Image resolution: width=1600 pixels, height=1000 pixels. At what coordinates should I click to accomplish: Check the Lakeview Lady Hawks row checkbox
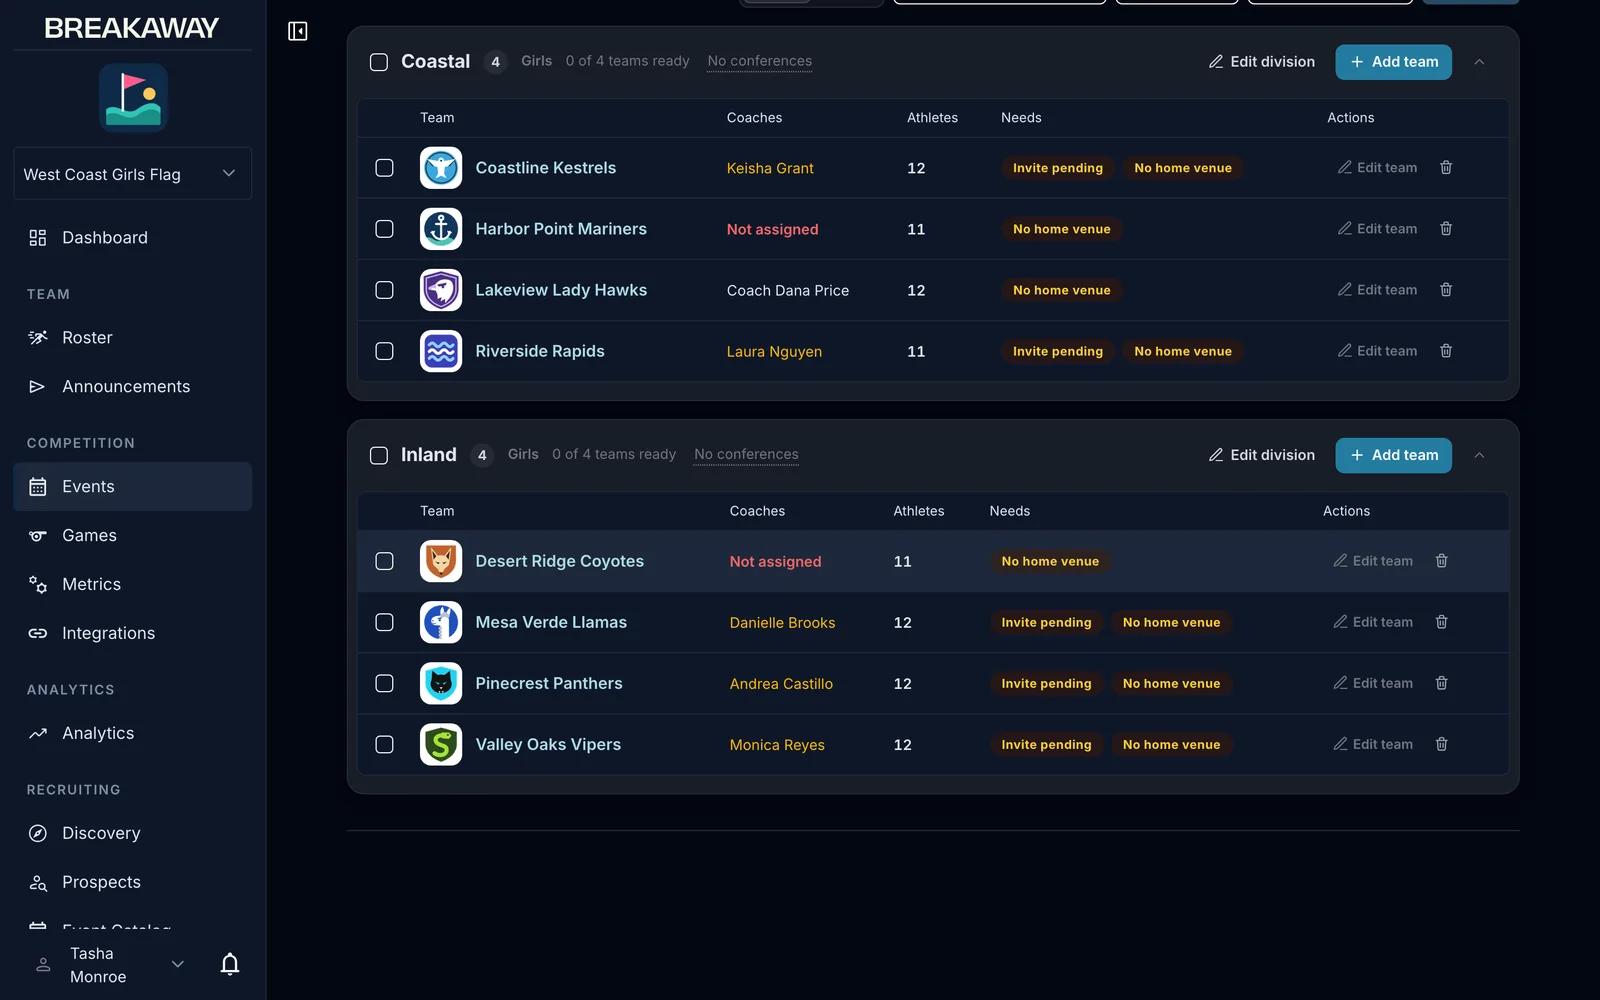(x=384, y=290)
